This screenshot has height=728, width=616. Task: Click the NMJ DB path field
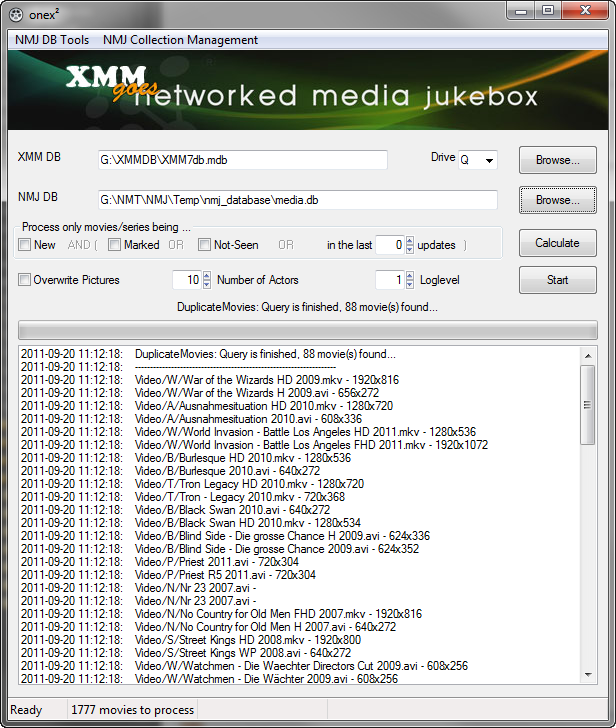click(x=298, y=200)
